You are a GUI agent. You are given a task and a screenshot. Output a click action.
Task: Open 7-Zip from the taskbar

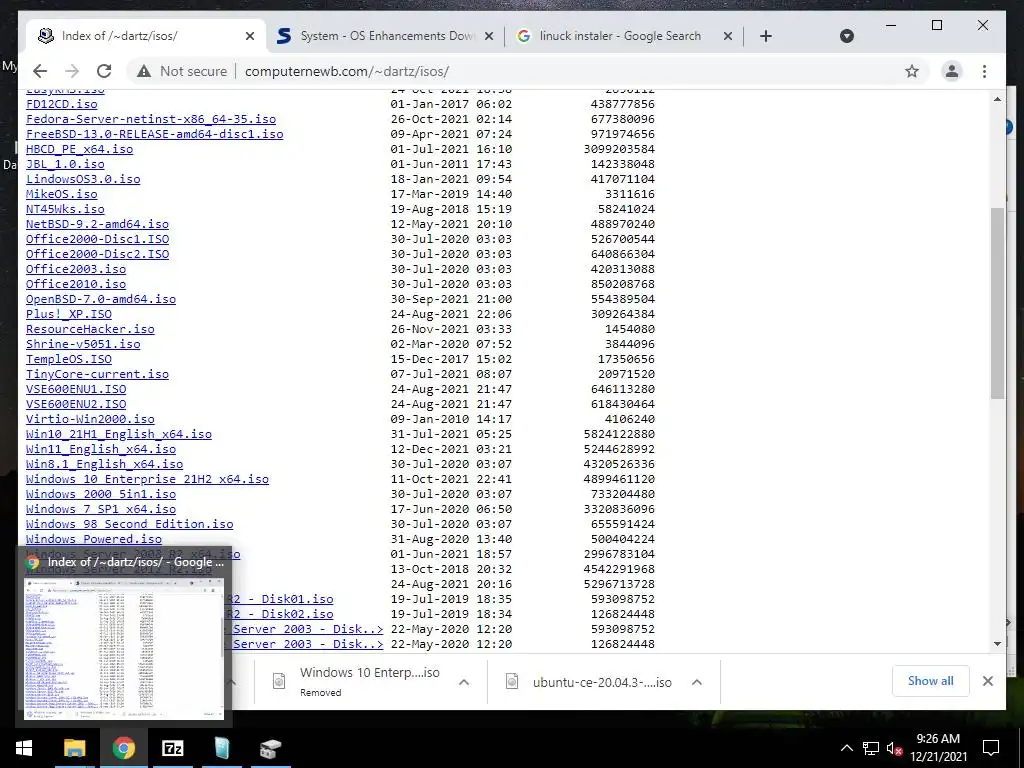[172, 748]
